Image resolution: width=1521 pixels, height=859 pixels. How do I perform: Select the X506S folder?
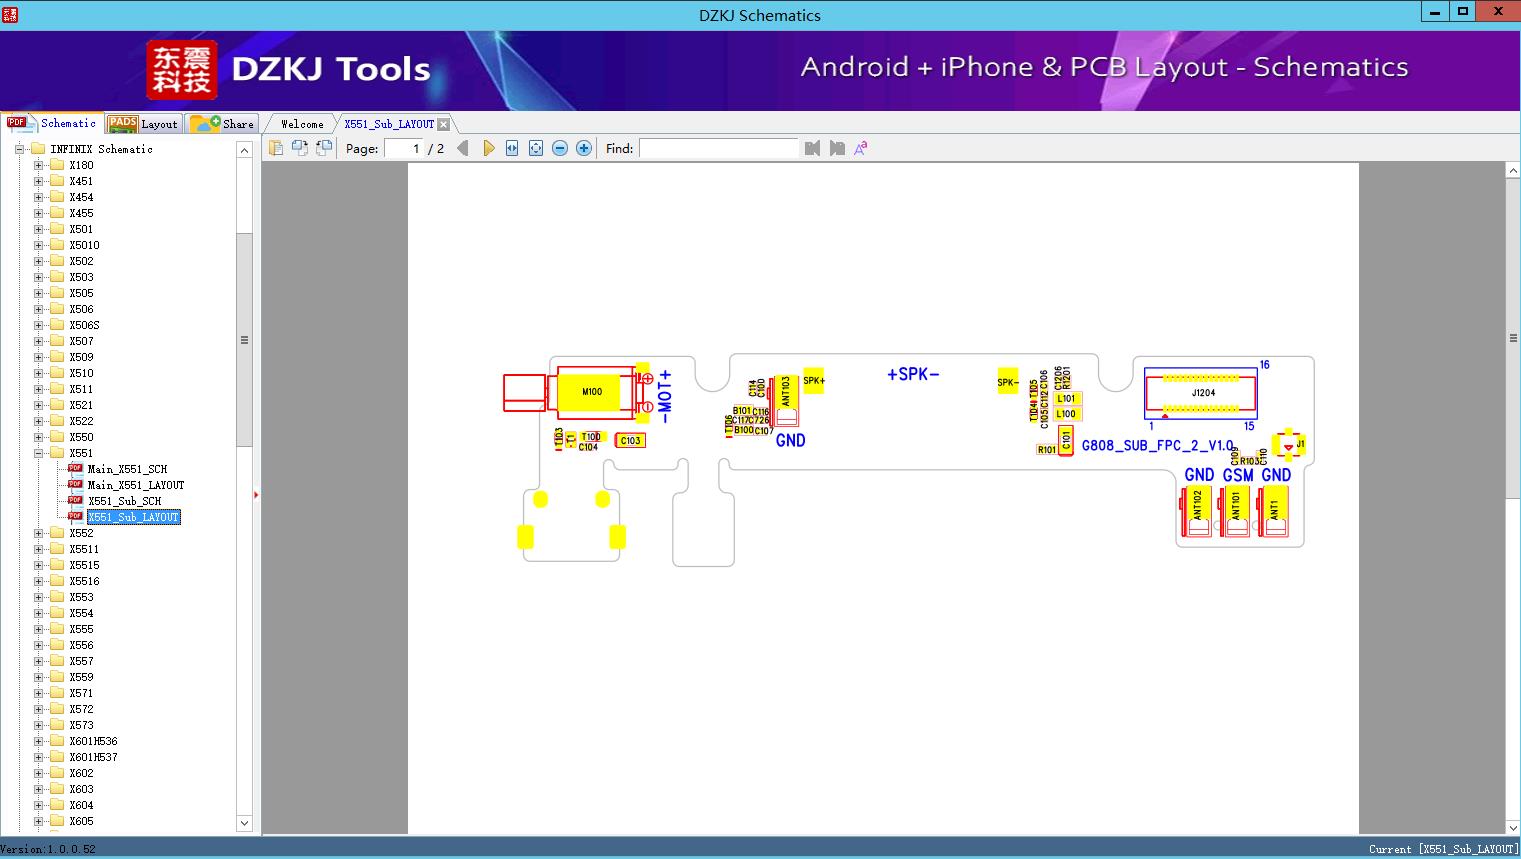coord(84,325)
